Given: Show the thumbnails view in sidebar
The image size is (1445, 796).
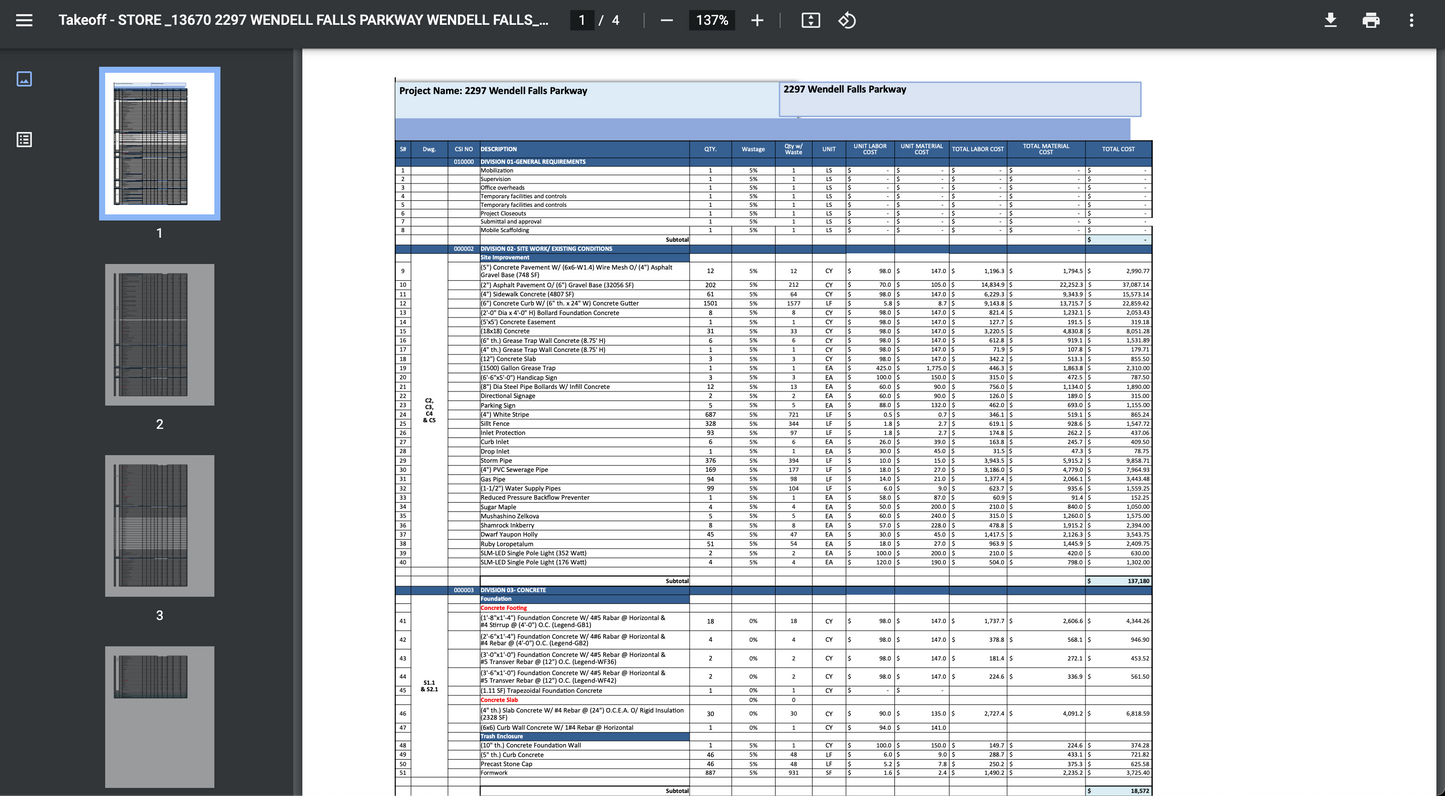Looking at the screenshot, I should (x=25, y=79).
